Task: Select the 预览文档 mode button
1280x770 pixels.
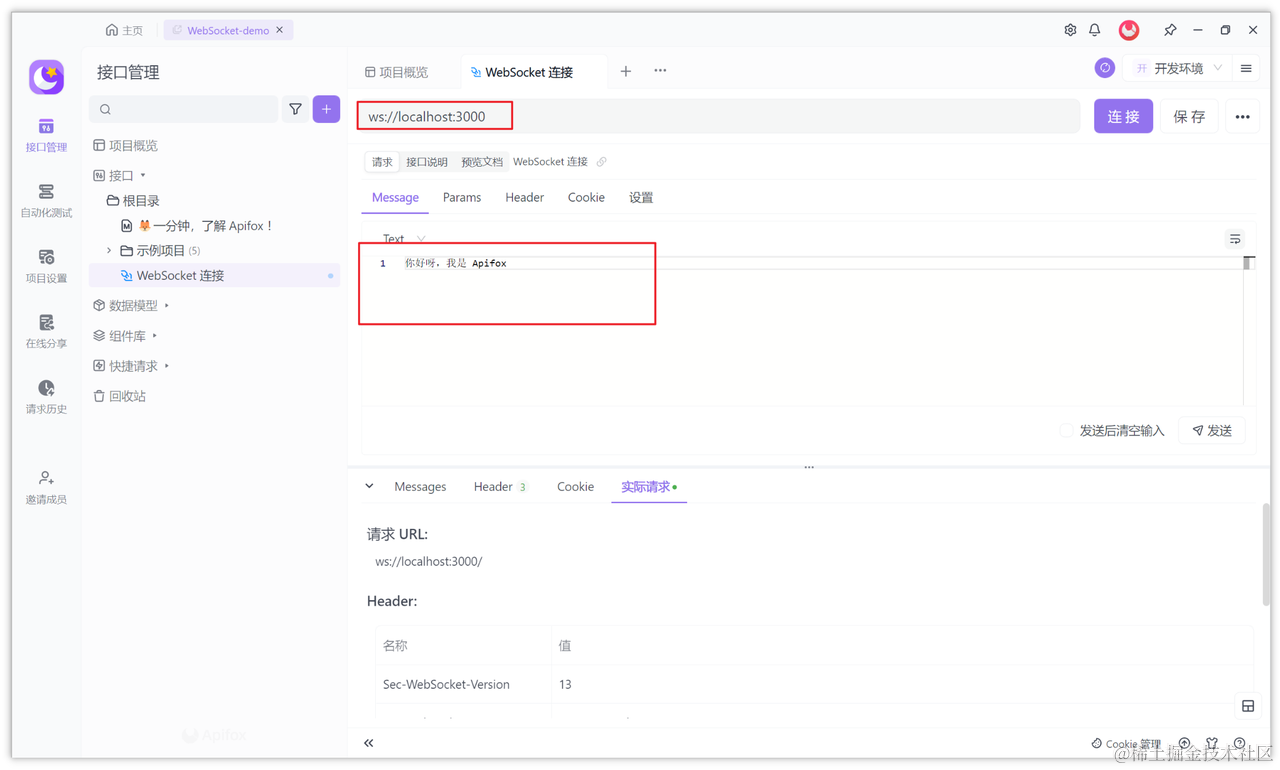Action: [x=482, y=162]
